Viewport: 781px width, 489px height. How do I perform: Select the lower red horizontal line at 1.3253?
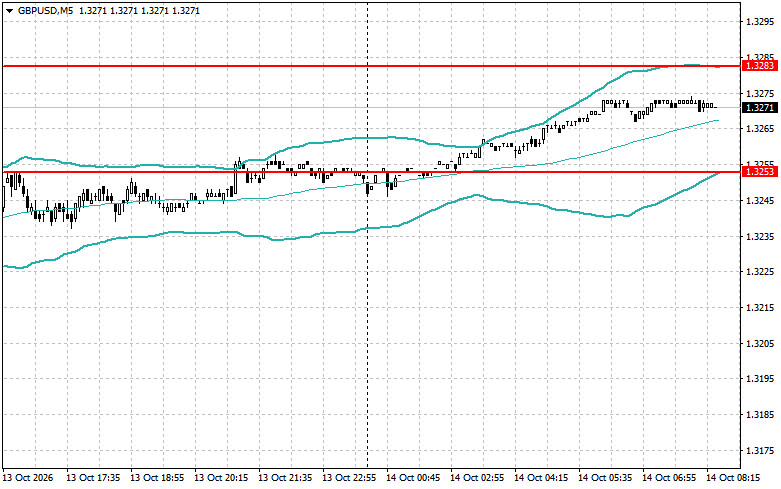[x=372, y=172]
